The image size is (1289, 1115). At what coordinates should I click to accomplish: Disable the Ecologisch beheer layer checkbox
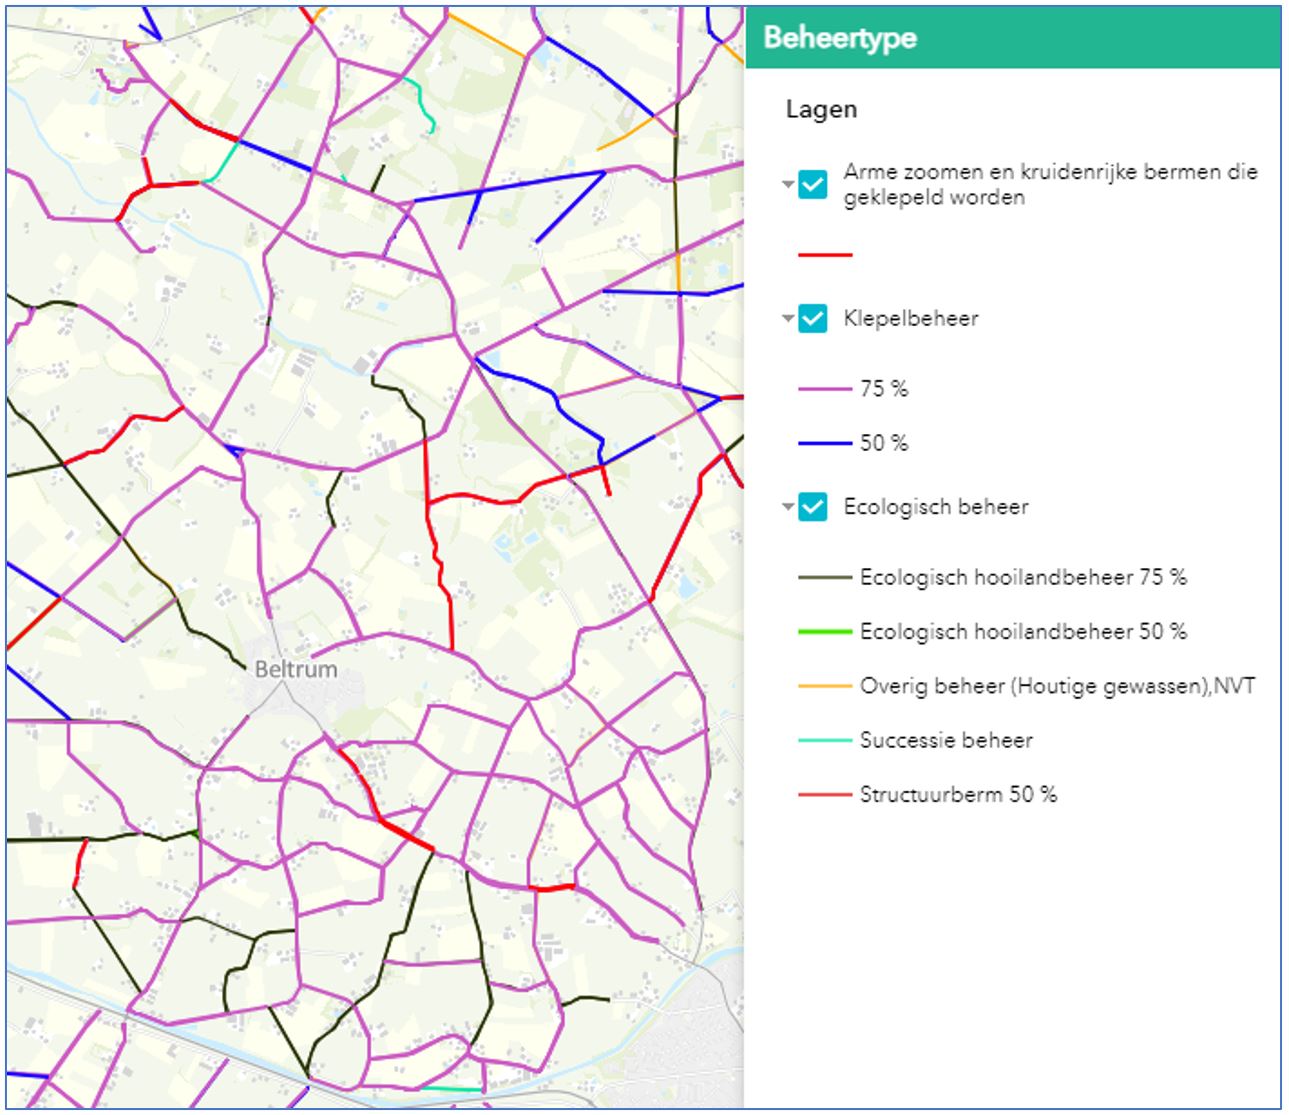point(812,507)
